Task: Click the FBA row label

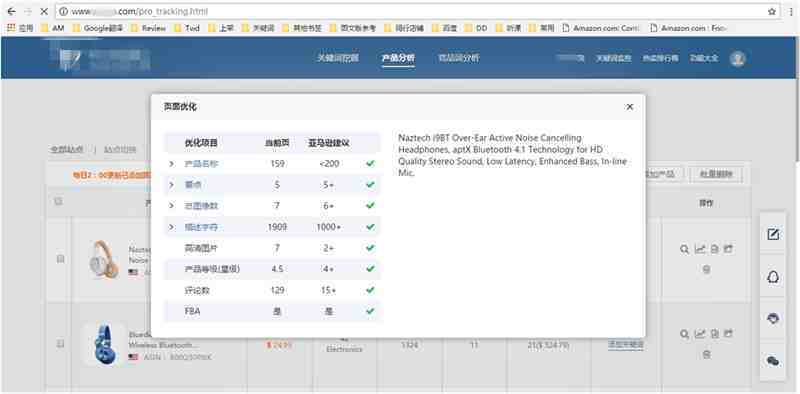Action: click(192, 311)
